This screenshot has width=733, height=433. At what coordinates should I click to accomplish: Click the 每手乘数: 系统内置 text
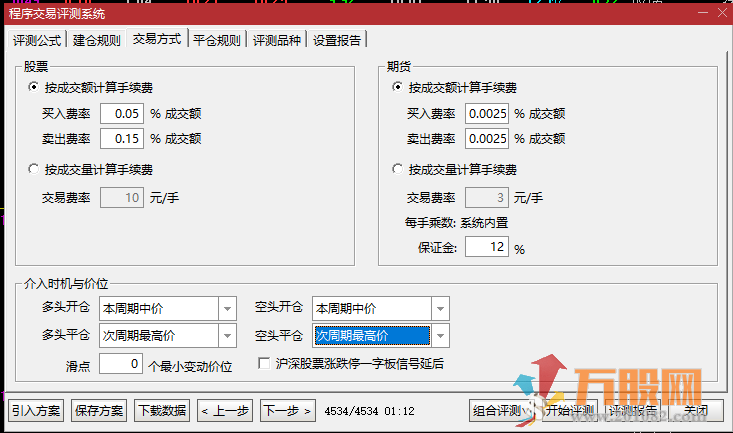457,223
